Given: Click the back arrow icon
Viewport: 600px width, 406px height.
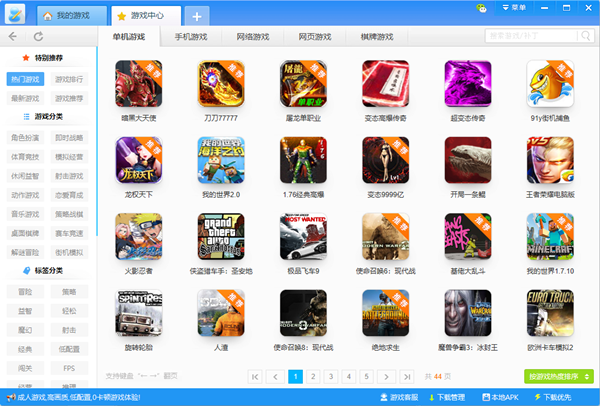Looking at the screenshot, I should [x=13, y=36].
